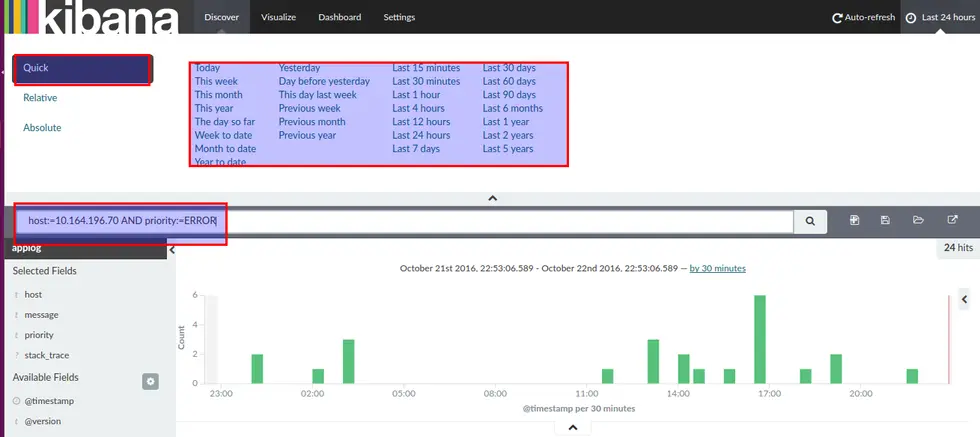Image resolution: width=980 pixels, height=437 pixels.
Task: Create a new search with the icon
Action: [x=854, y=220]
